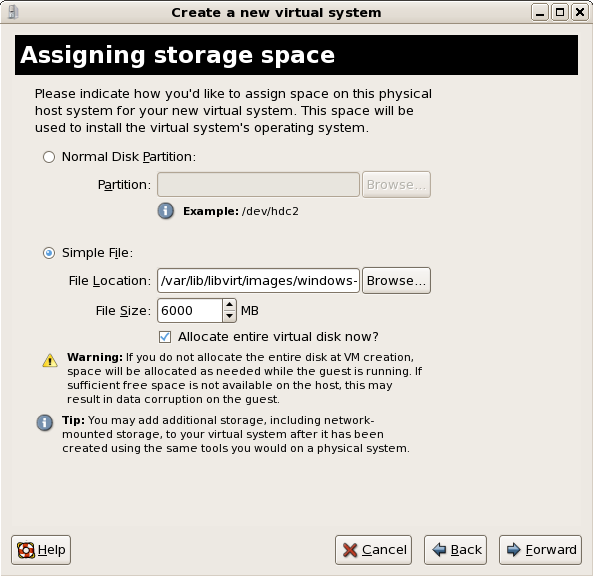
Task: Click the red X icon on Cancel
Action: pos(350,550)
